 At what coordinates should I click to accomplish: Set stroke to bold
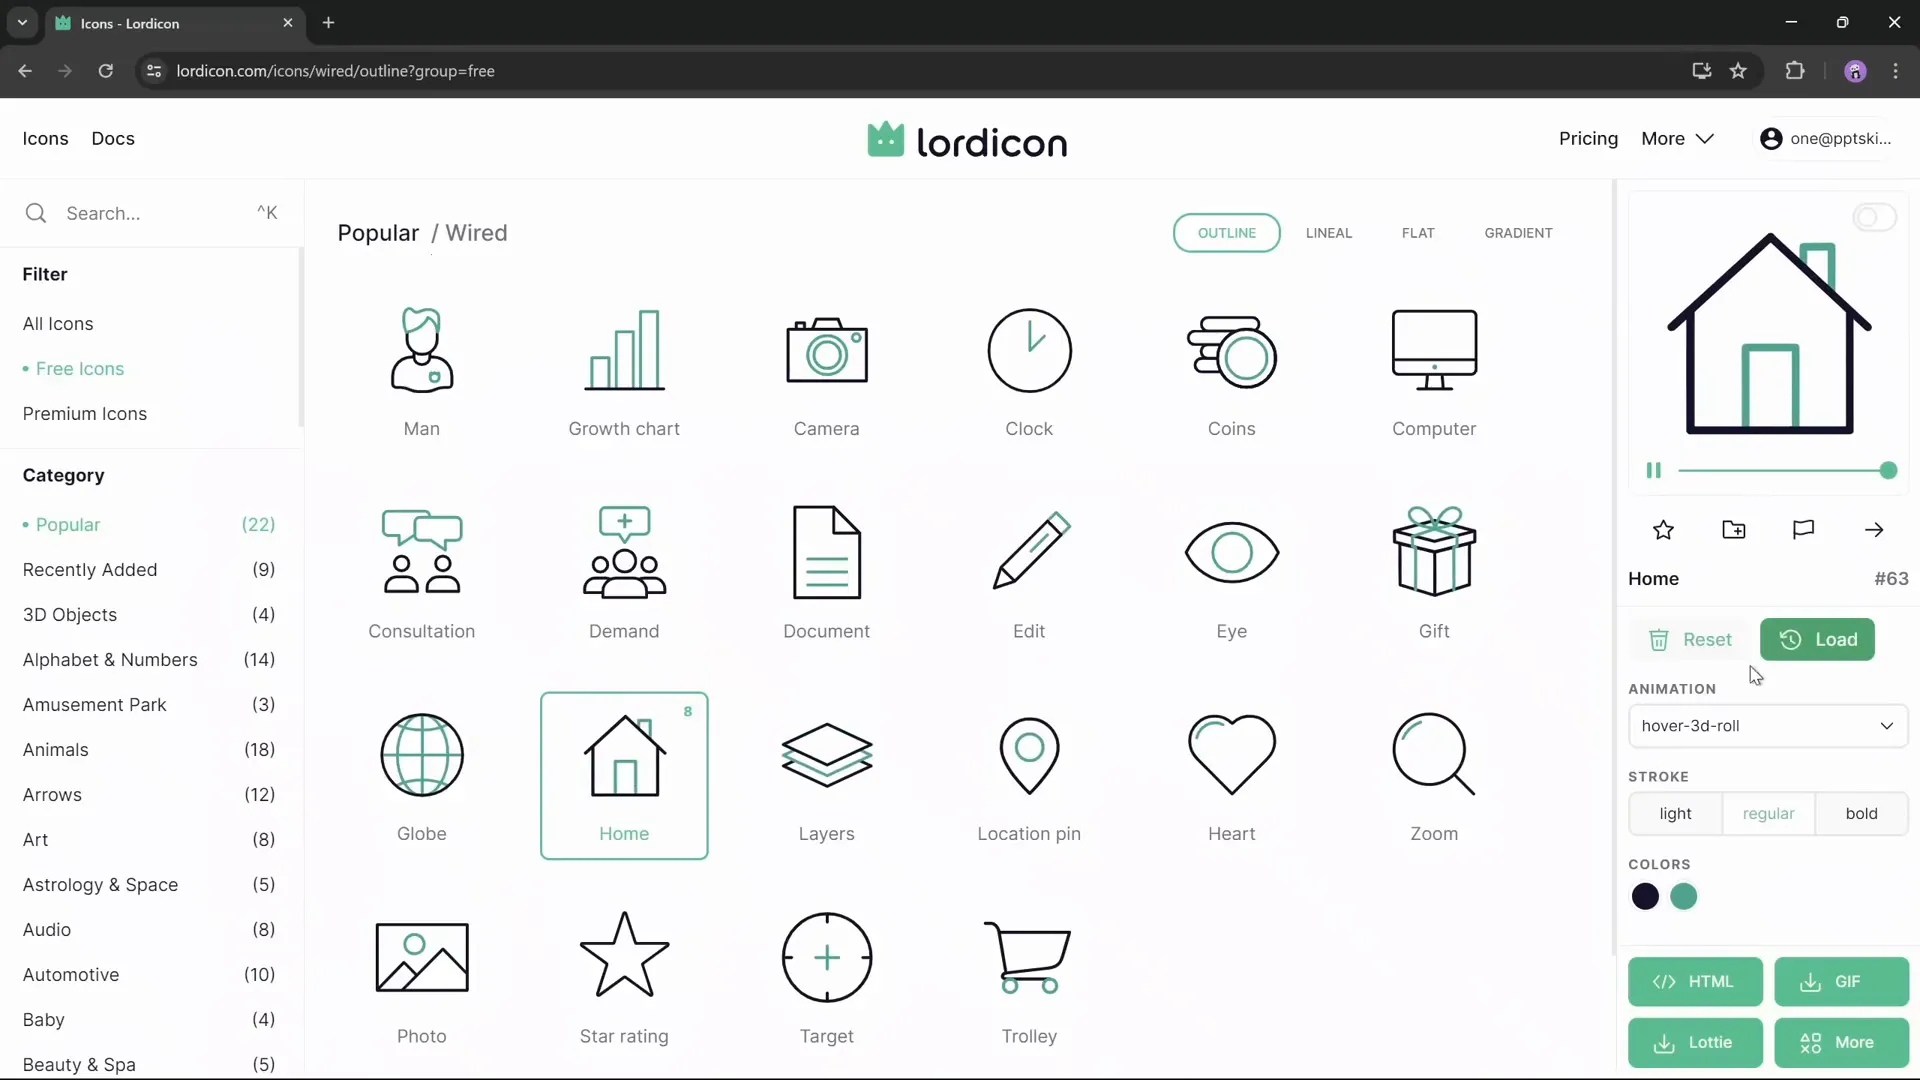[1861, 813]
